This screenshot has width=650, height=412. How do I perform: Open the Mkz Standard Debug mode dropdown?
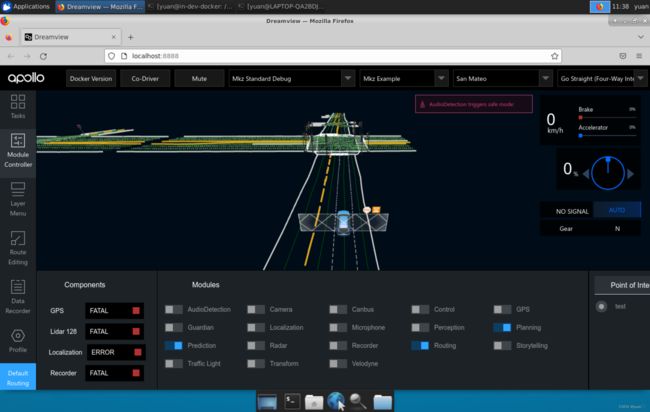coord(292,78)
